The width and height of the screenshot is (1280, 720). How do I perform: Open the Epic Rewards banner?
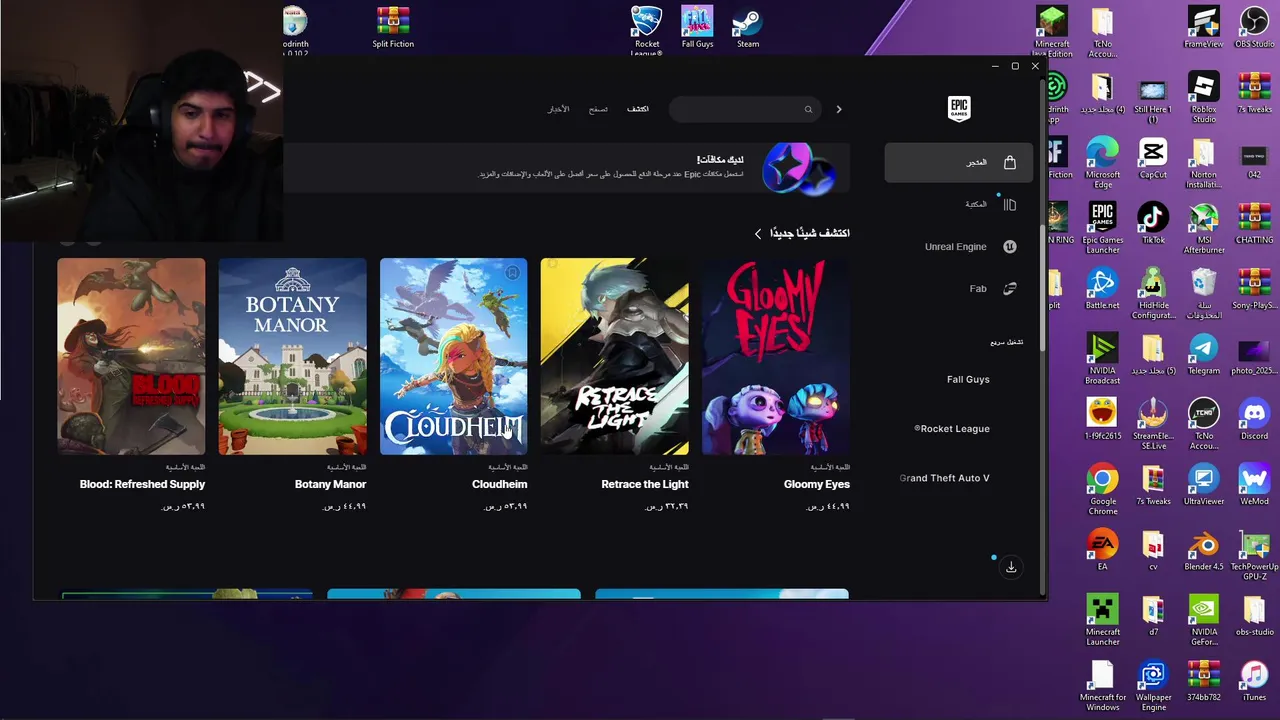pos(566,167)
